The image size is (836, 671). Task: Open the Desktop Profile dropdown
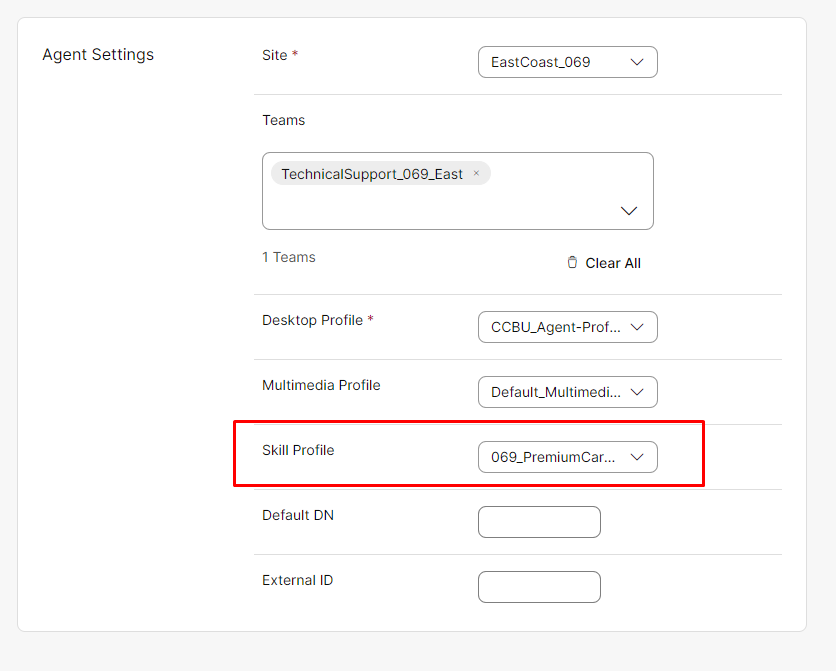567,327
